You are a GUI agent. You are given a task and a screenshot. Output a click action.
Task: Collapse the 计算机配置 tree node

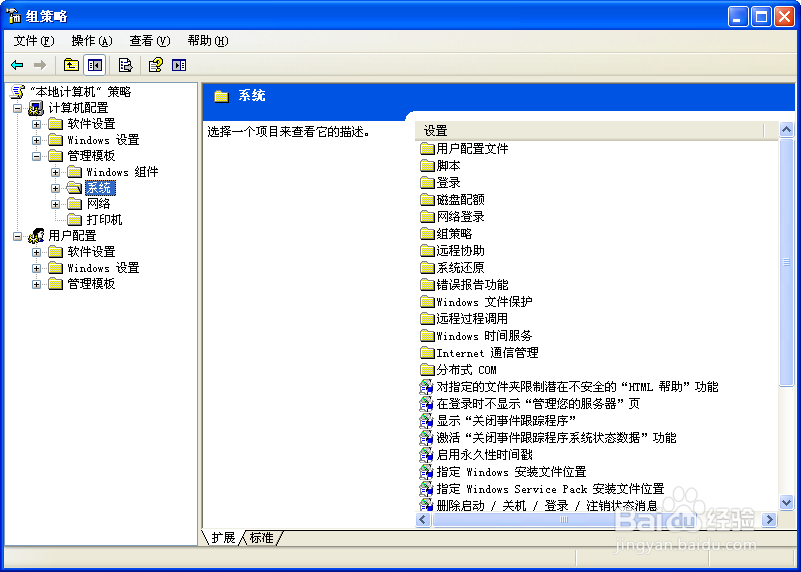[x=17, y=108]
